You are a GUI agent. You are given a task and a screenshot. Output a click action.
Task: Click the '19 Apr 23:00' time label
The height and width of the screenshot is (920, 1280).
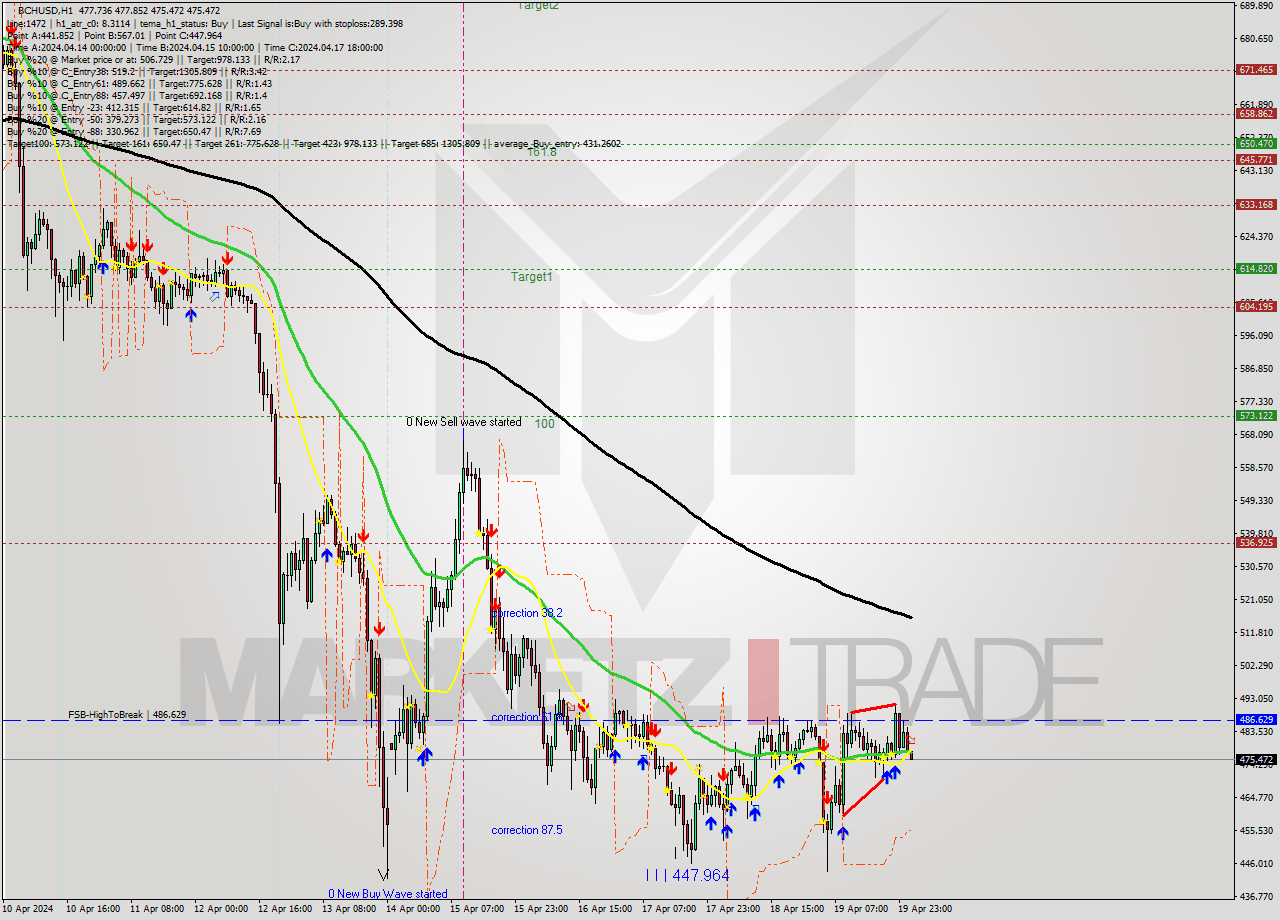925,909
